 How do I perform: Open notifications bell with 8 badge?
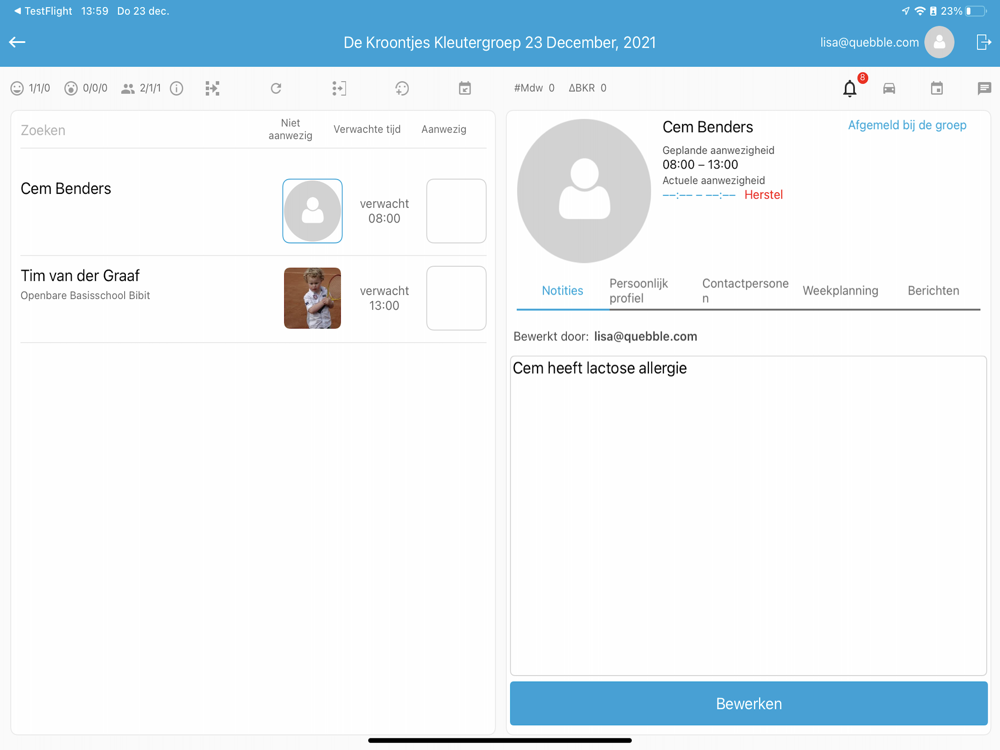coord(850,88)
